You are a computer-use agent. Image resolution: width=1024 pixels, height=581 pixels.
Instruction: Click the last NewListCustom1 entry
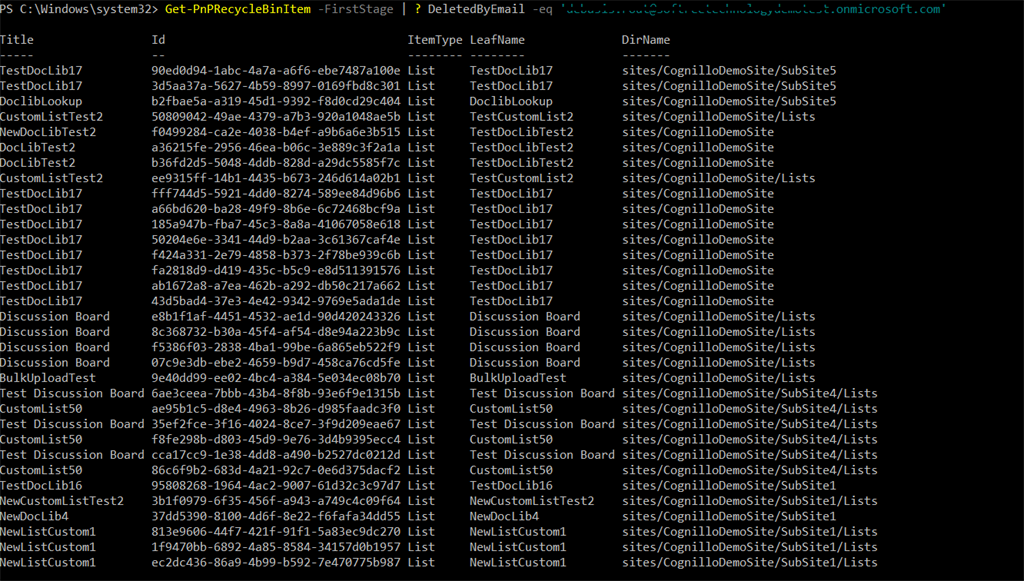pos(48,562)
